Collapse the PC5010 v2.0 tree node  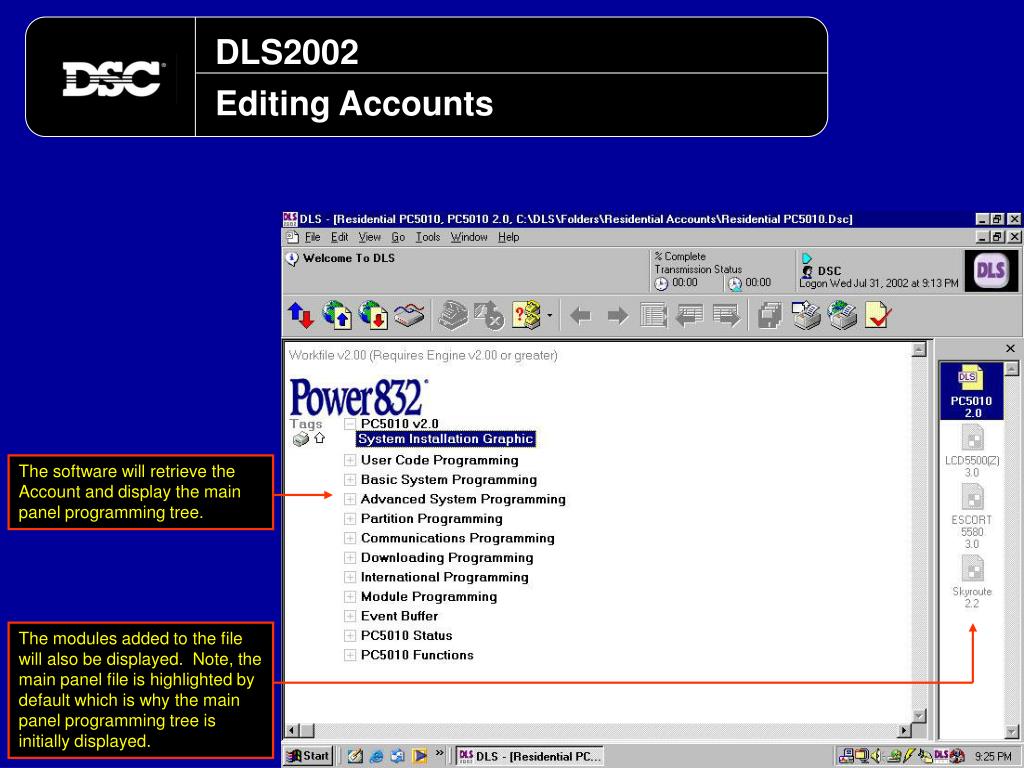point(350,423)
